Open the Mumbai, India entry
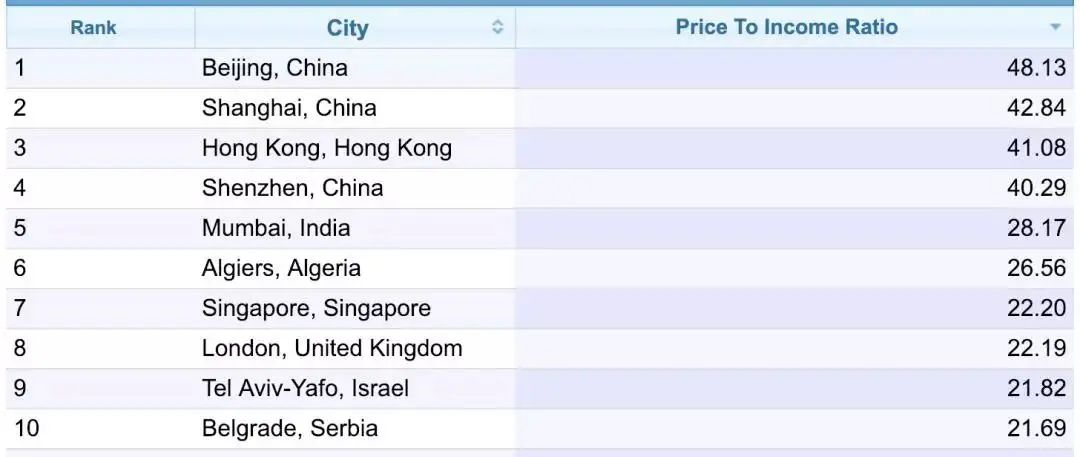Viewport: 1080px width, 457px height. coord(276,228)
